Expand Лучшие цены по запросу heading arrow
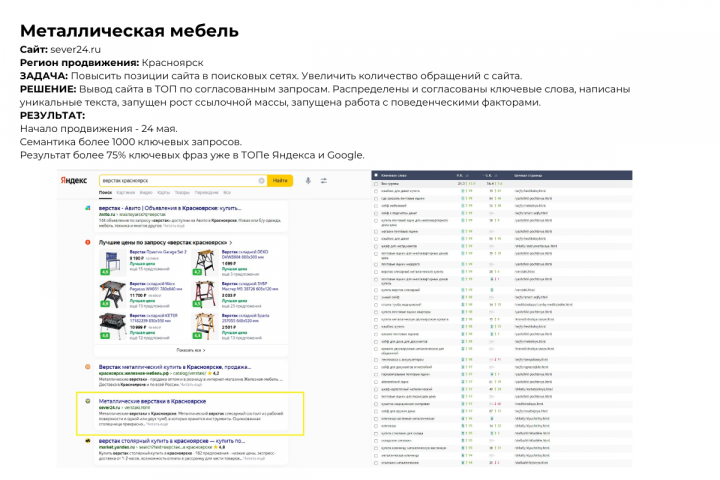The width and height of the screenshot is (720, 480). (231, 242)
